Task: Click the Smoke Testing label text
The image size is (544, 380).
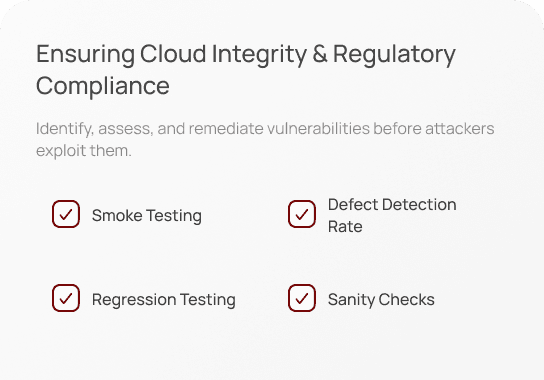Action: (147, 216)
